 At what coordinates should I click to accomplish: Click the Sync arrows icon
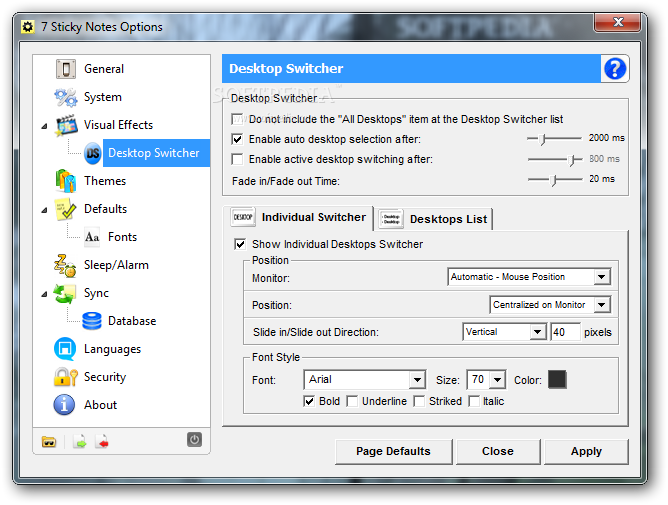pos(65,294)
